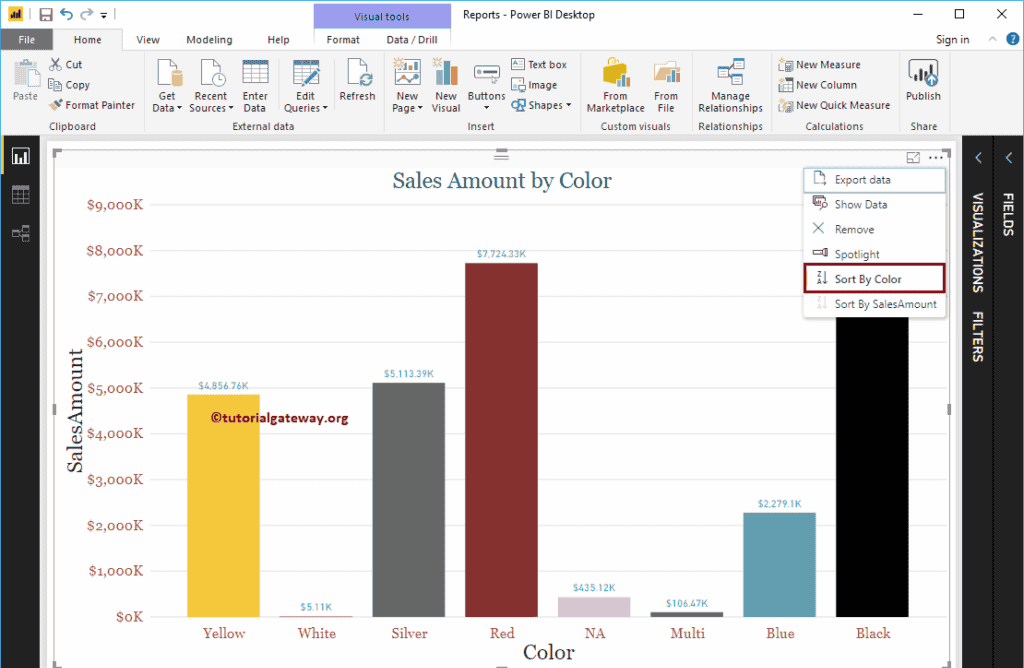Screen dimensions: 1024x668
Task: Redo the last undone action
Action: pos(86,14)
